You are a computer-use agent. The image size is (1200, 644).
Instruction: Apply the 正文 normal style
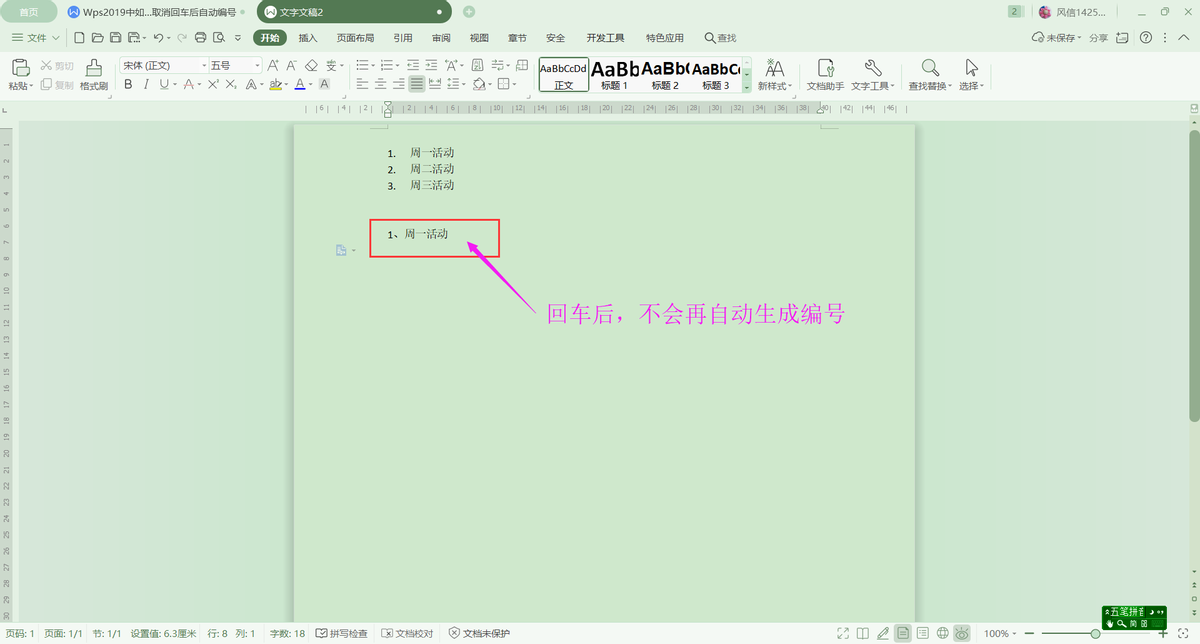point(564,75)
